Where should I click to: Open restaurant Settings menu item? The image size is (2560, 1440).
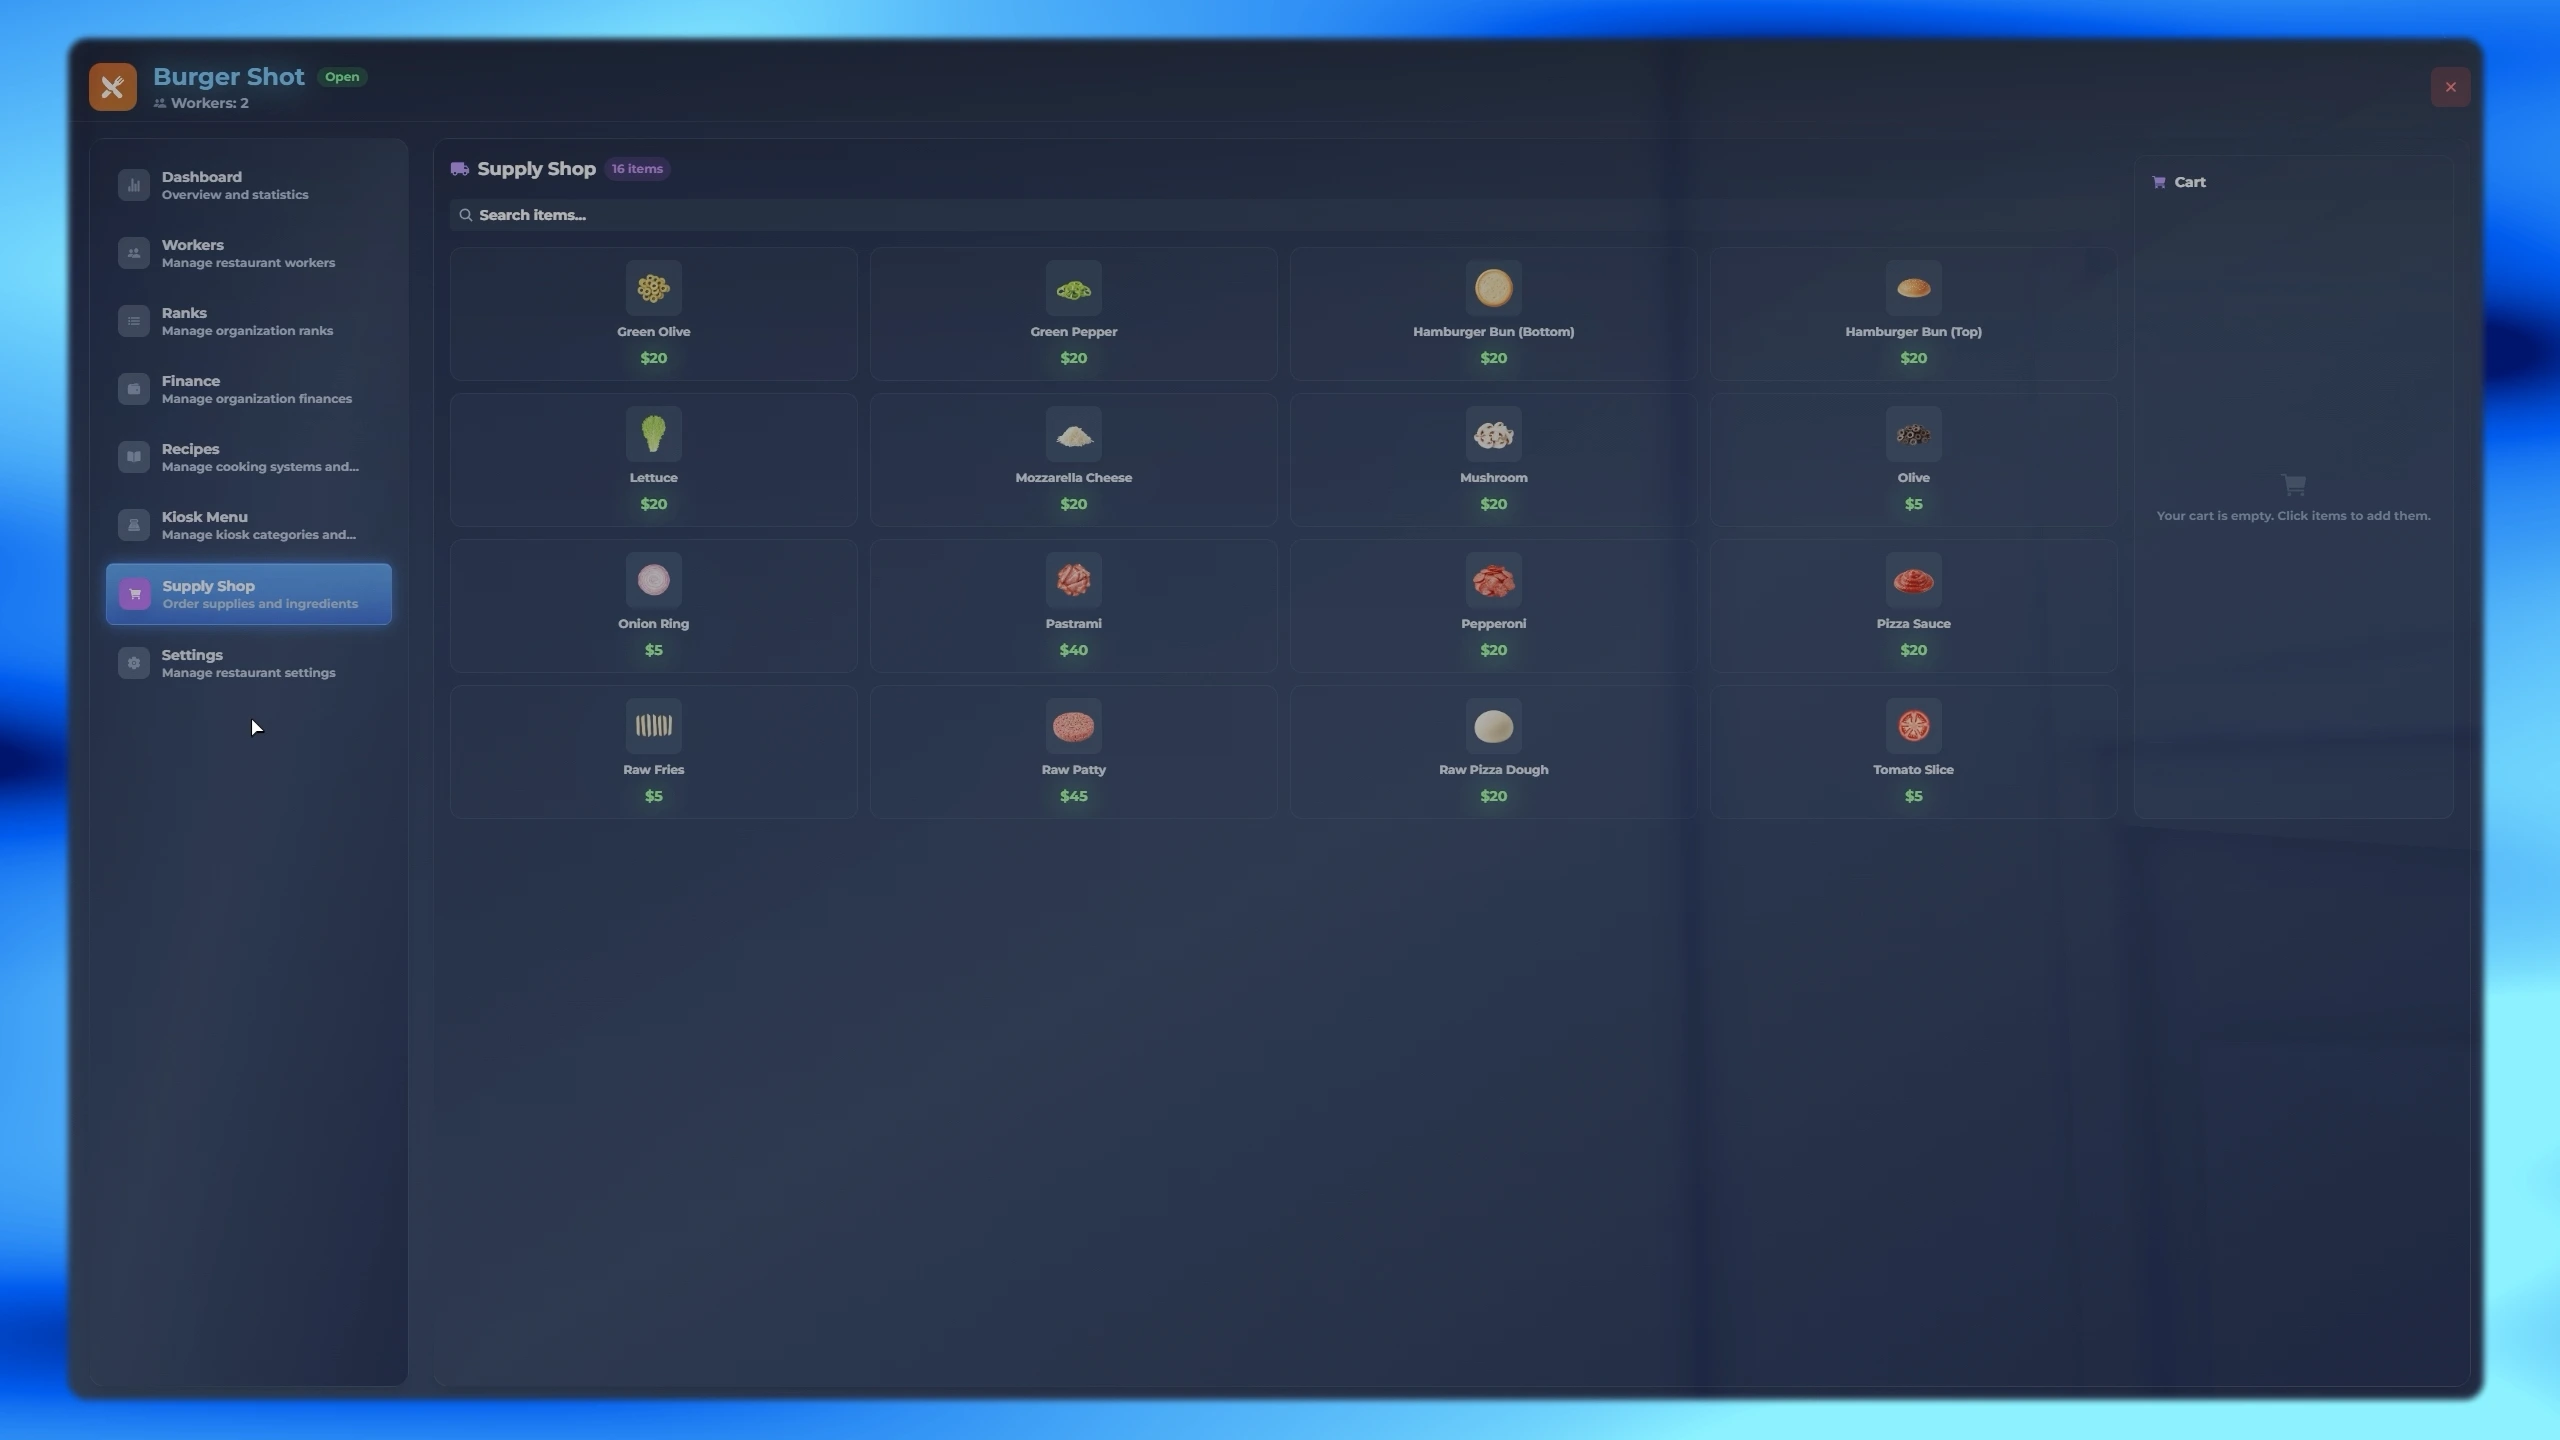pyautogui.click(x=249, y=663)
